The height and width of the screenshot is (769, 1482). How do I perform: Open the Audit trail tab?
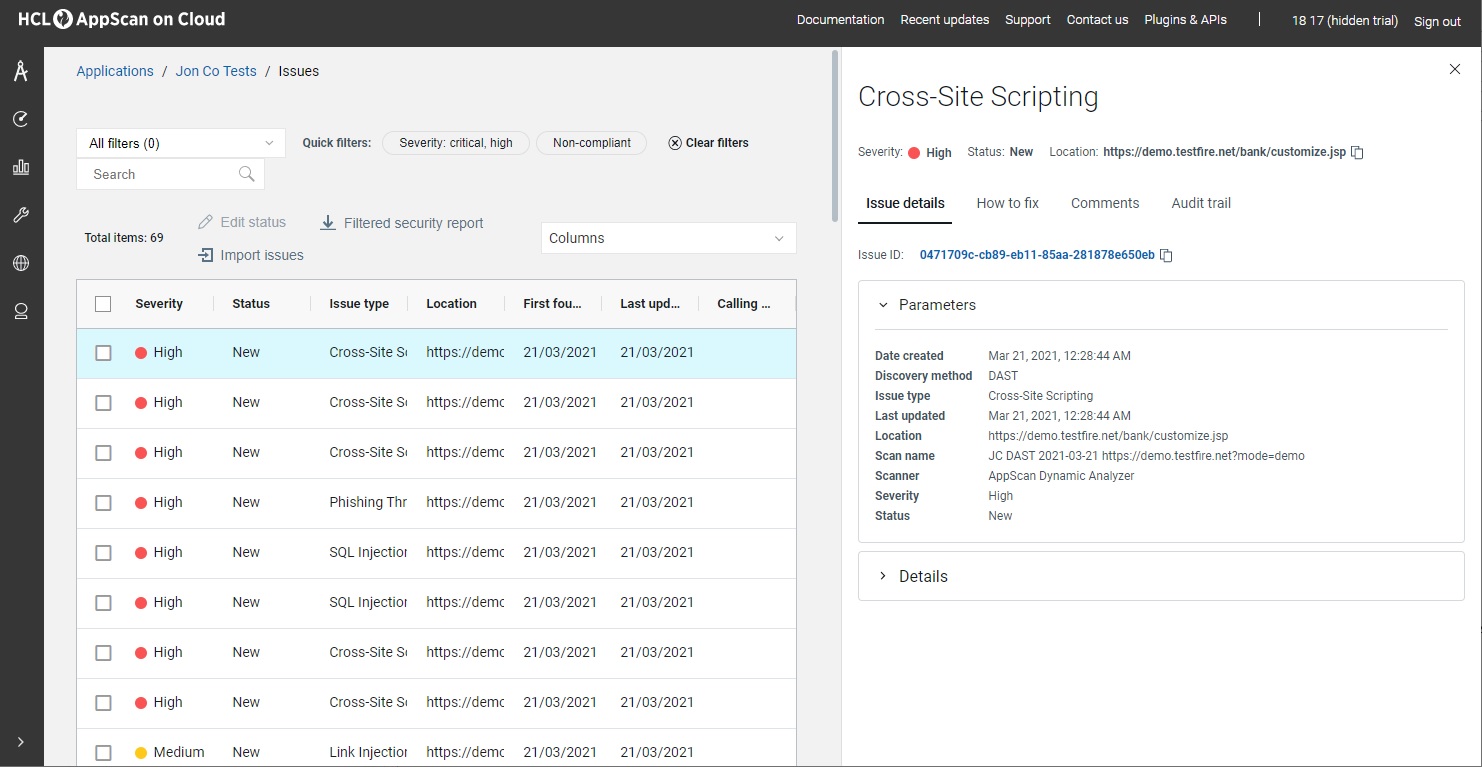(x=1200, y=203)
